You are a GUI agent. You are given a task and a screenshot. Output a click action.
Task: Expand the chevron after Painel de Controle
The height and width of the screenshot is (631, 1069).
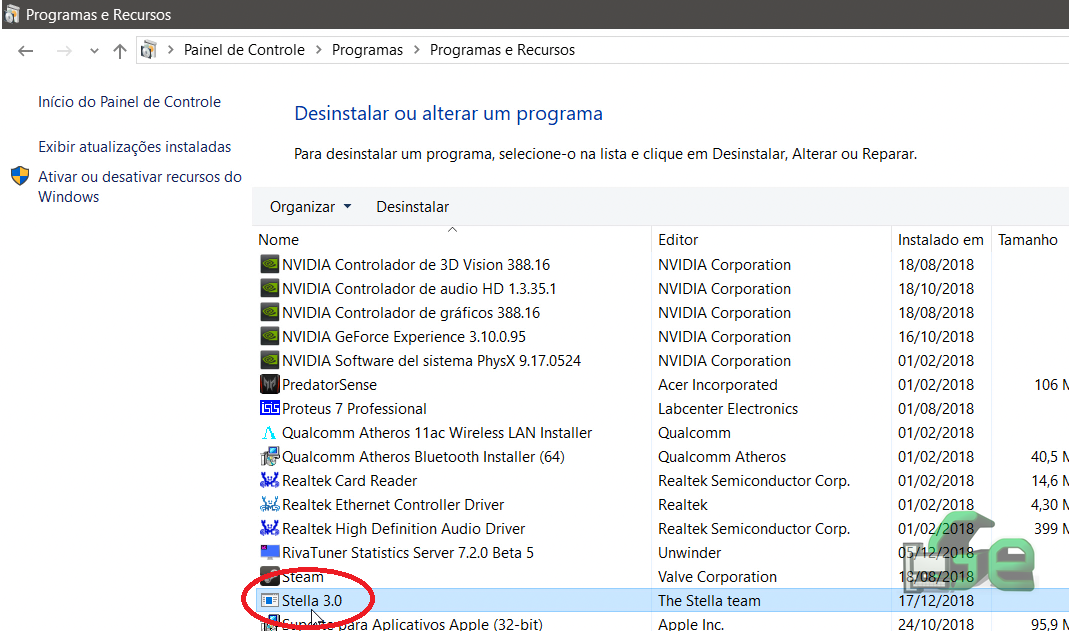[x=318, y=50]
